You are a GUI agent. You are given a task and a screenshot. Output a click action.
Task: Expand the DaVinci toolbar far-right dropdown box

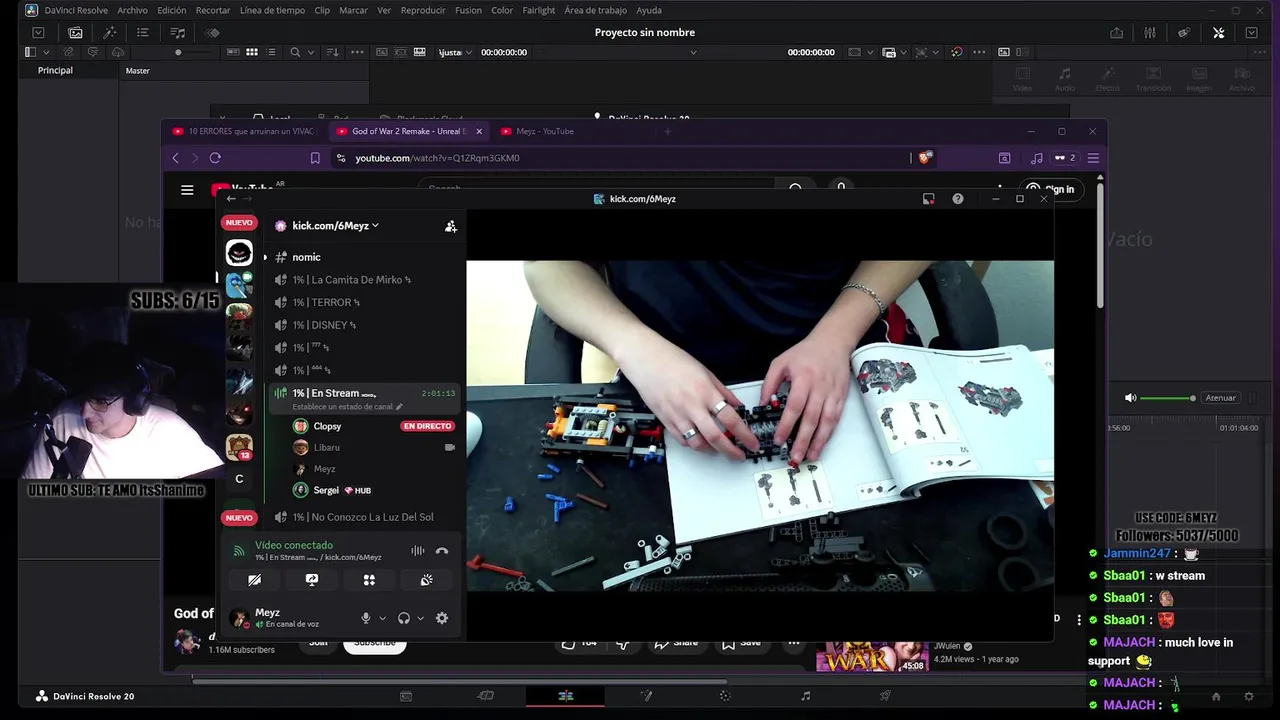(1251, 32)
